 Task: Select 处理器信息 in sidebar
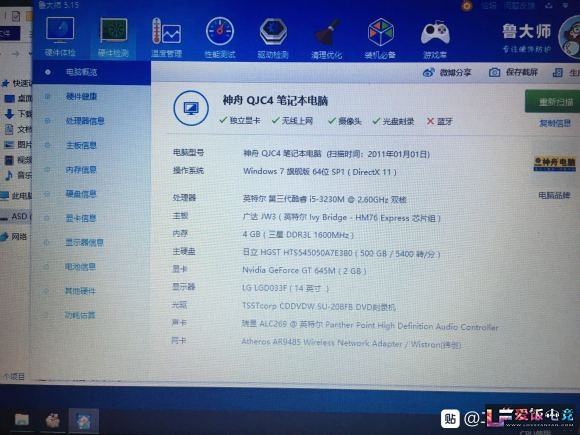coord(85,121)
